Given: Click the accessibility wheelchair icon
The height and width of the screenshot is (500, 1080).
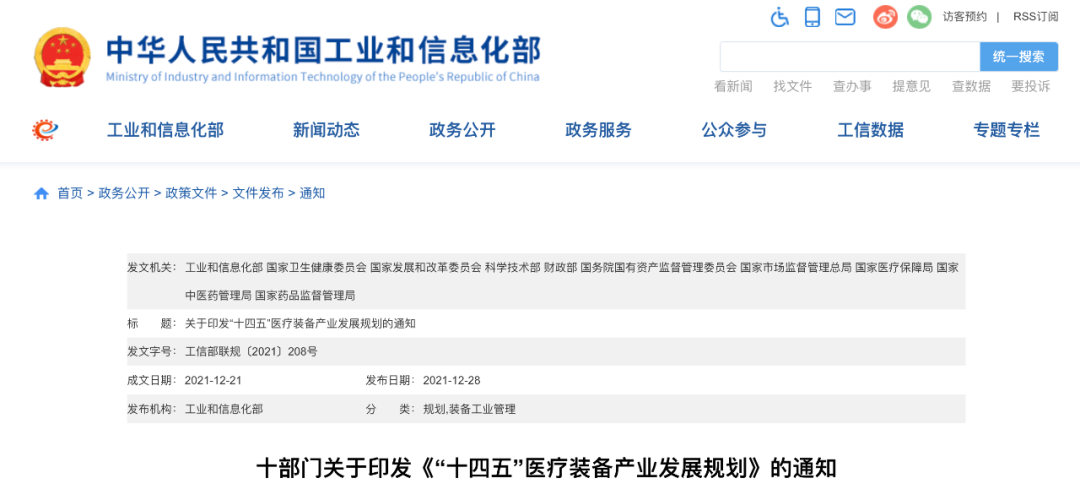Looking at the screenshot, I should [780, 17].
